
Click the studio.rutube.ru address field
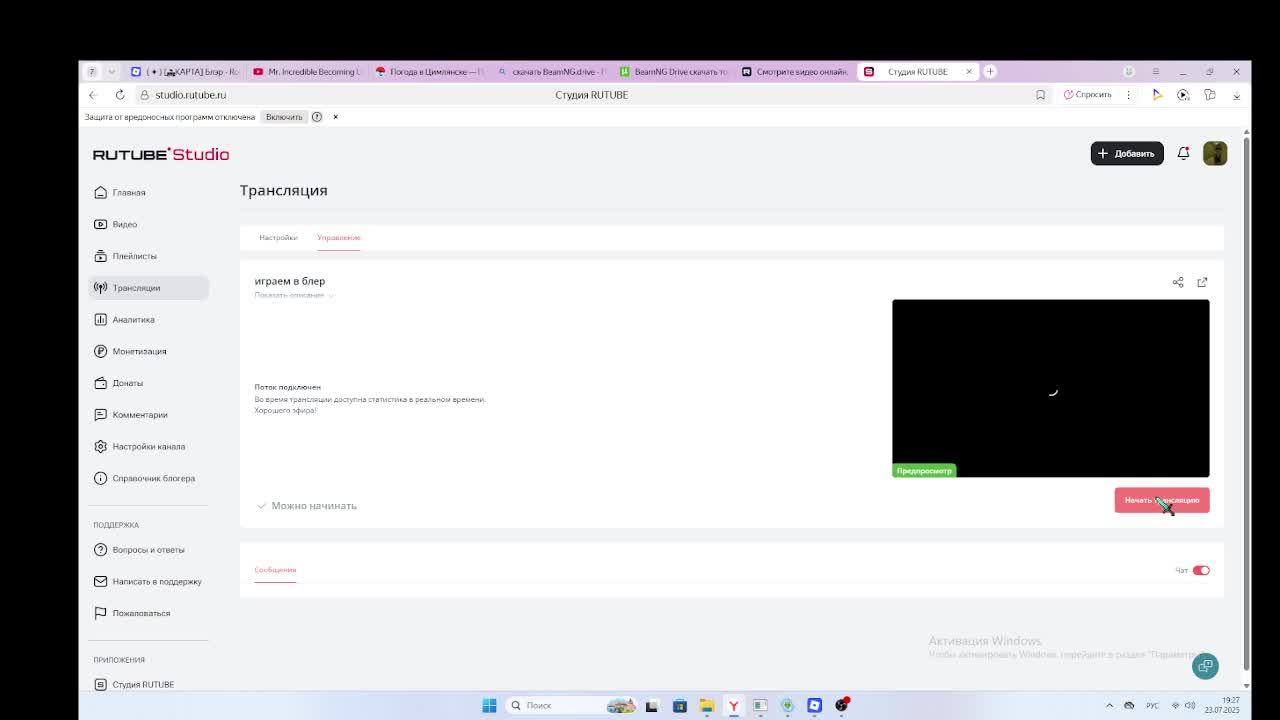click(x=590, y=95)
